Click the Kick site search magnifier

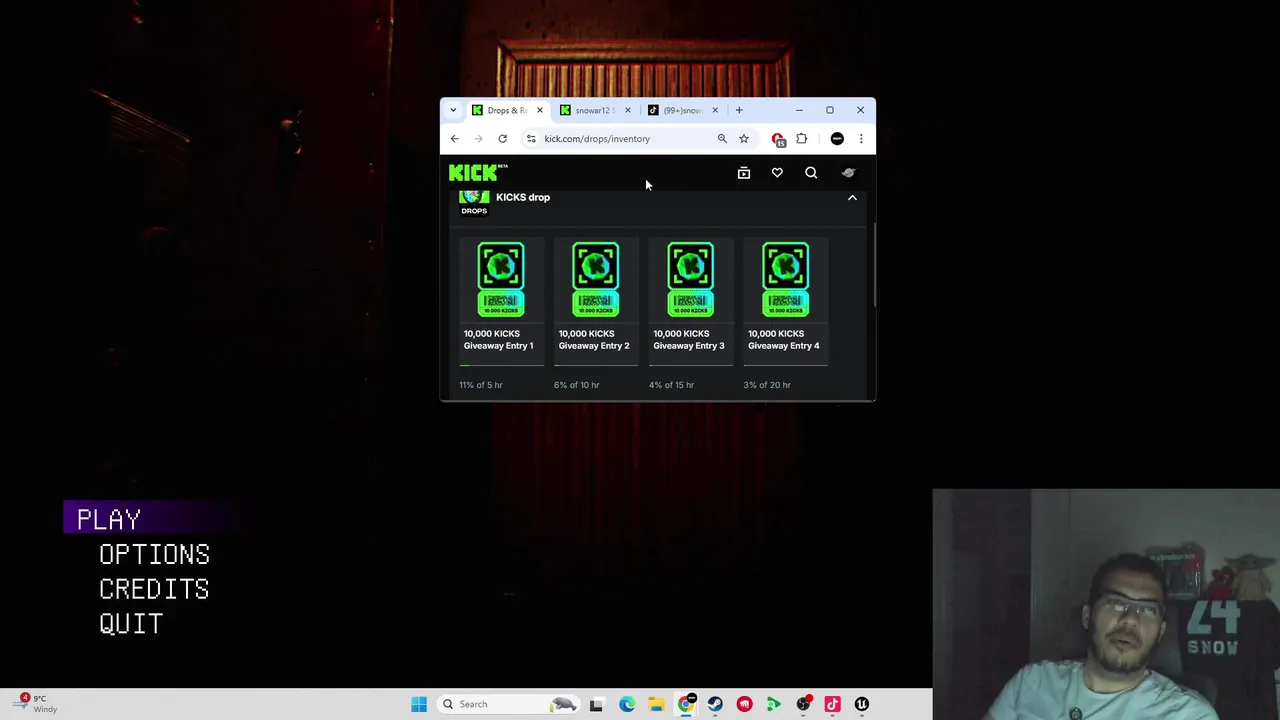click(811, 173)
